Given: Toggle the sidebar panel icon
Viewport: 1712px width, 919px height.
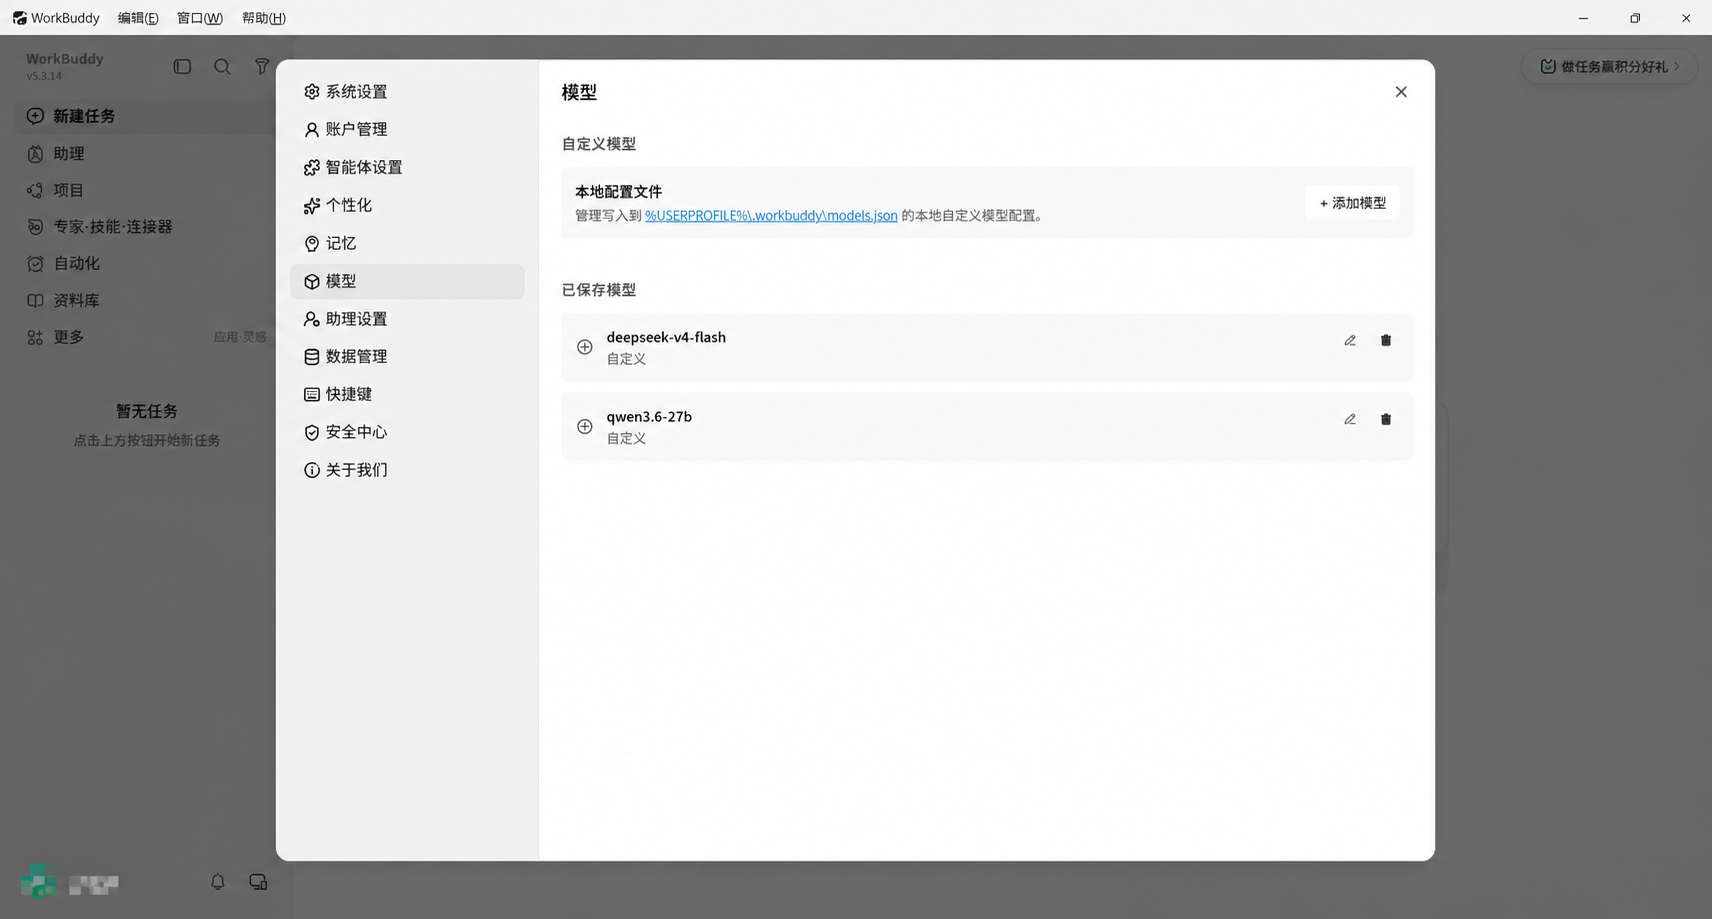Looking at the screenshot, I should (182, 66).
